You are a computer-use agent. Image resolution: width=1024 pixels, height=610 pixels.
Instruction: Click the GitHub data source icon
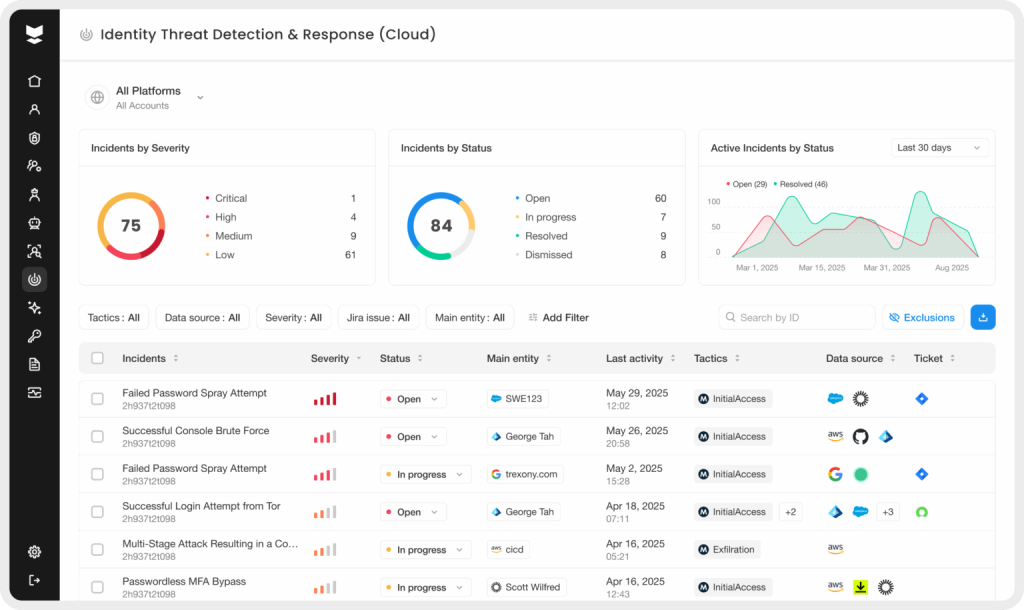point(860,437)
